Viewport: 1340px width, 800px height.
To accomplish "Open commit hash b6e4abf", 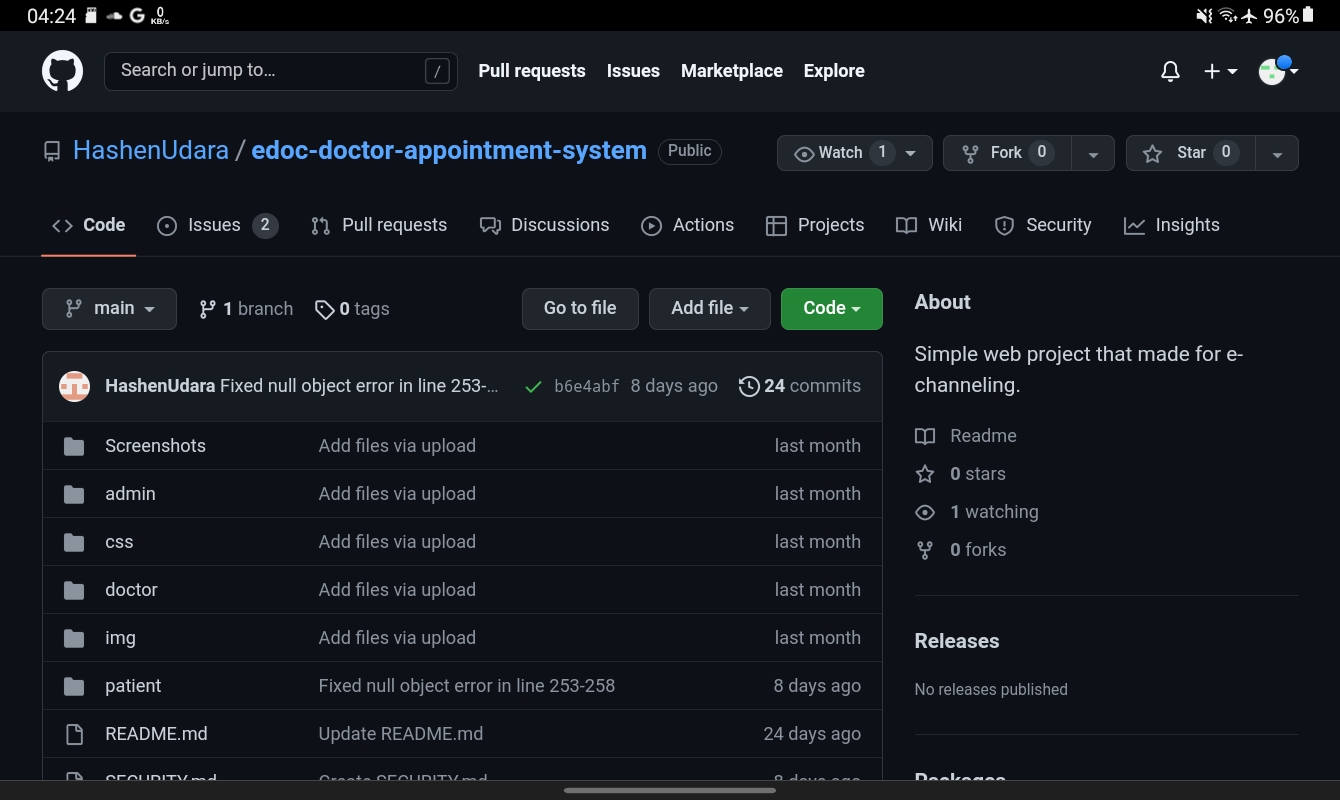I will pyautogui.click(x=586, y=387).
